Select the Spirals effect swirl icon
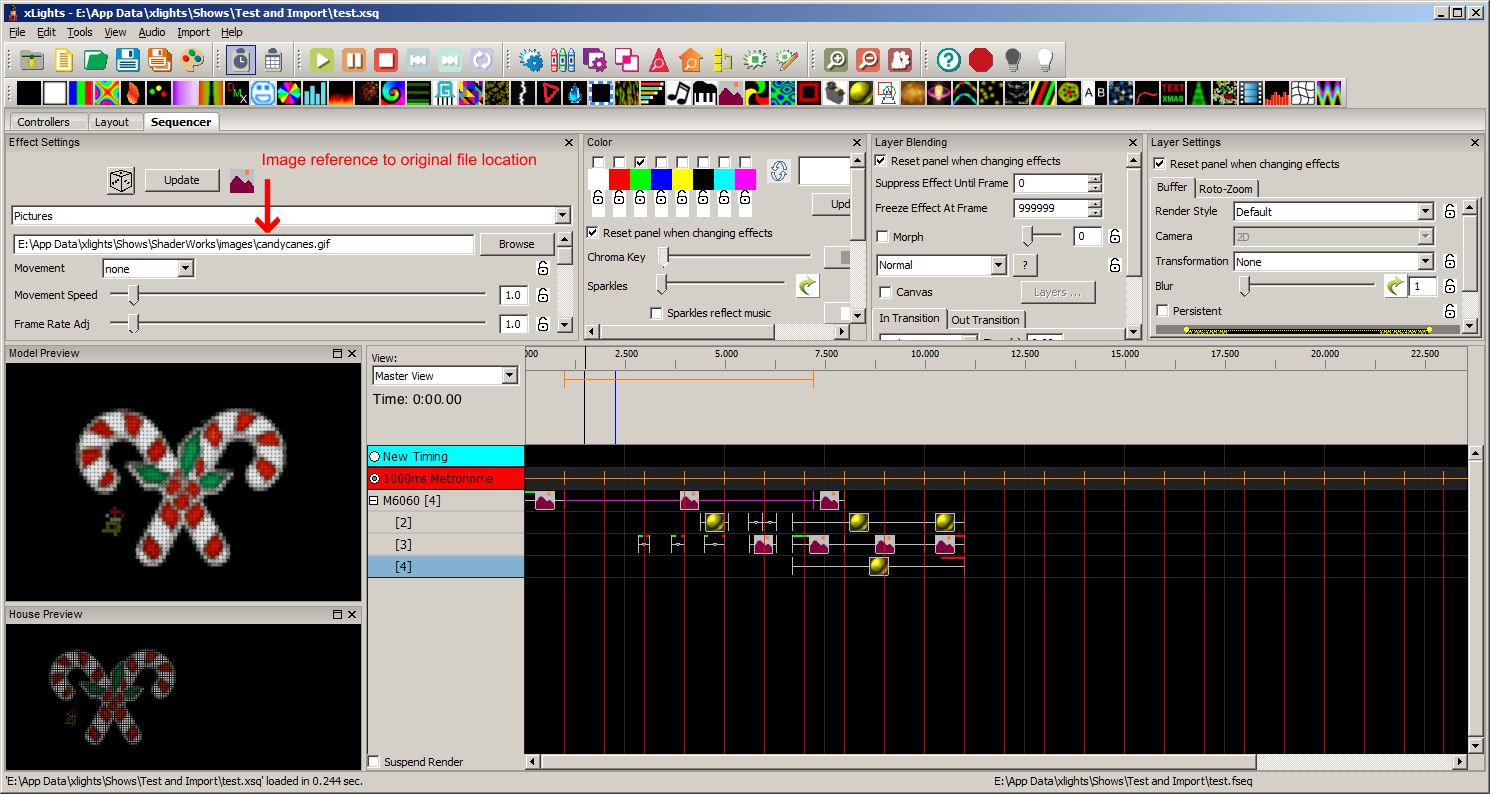 point(393,93)
